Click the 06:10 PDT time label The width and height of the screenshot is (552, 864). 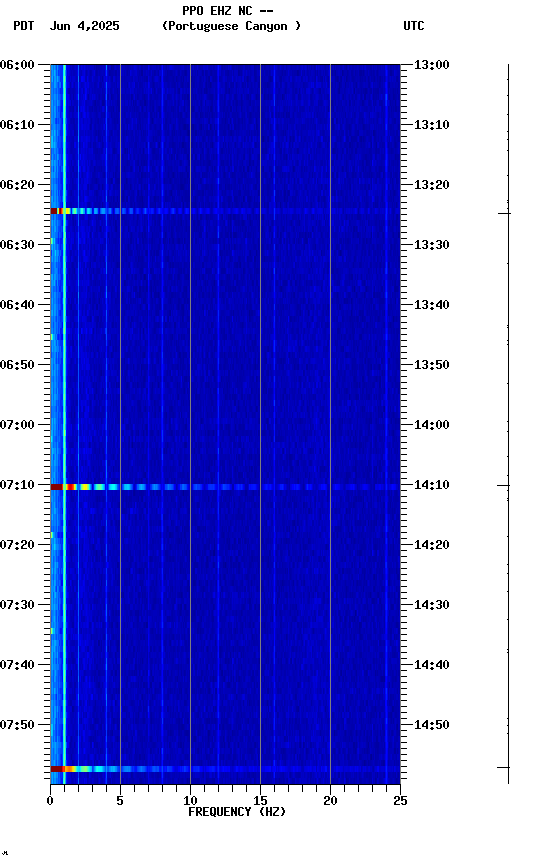point(17,125)
